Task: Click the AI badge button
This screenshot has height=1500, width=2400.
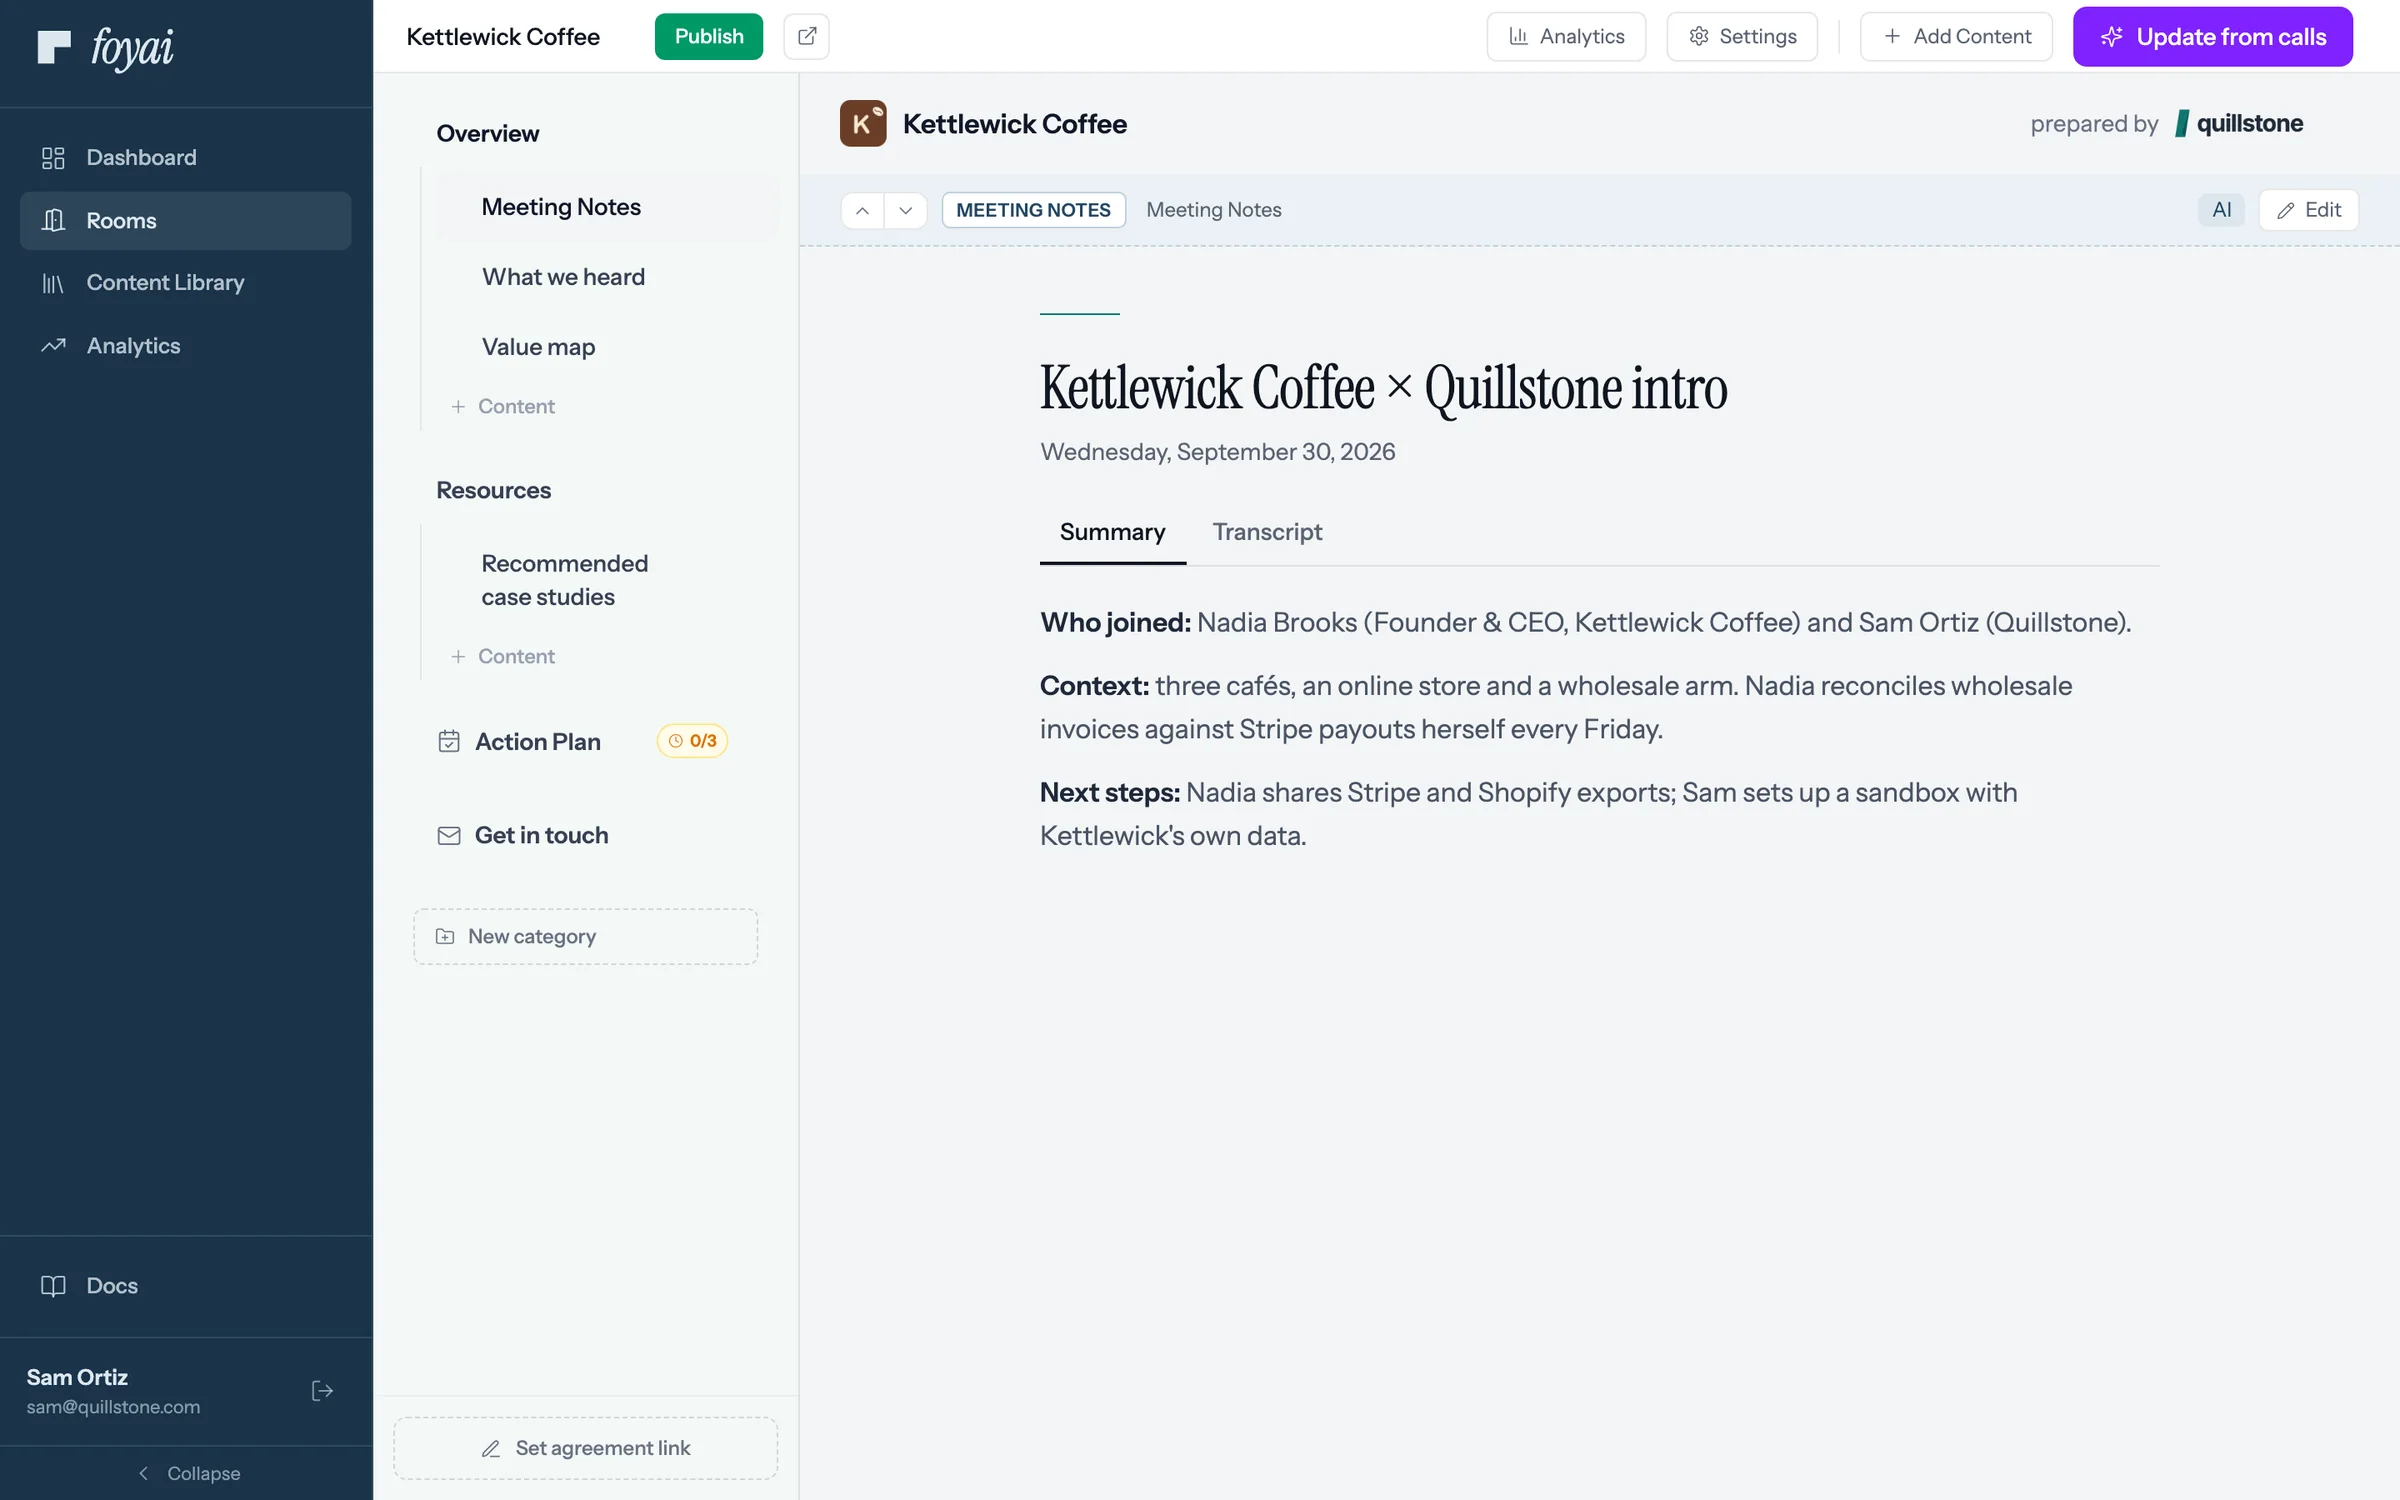Action: pyautogui.click(x=2222, y=210)
